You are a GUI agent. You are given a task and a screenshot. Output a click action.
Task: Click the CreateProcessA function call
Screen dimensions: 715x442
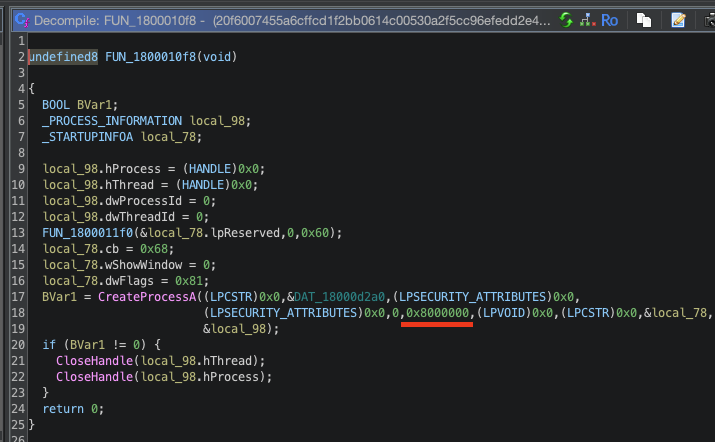147,296
